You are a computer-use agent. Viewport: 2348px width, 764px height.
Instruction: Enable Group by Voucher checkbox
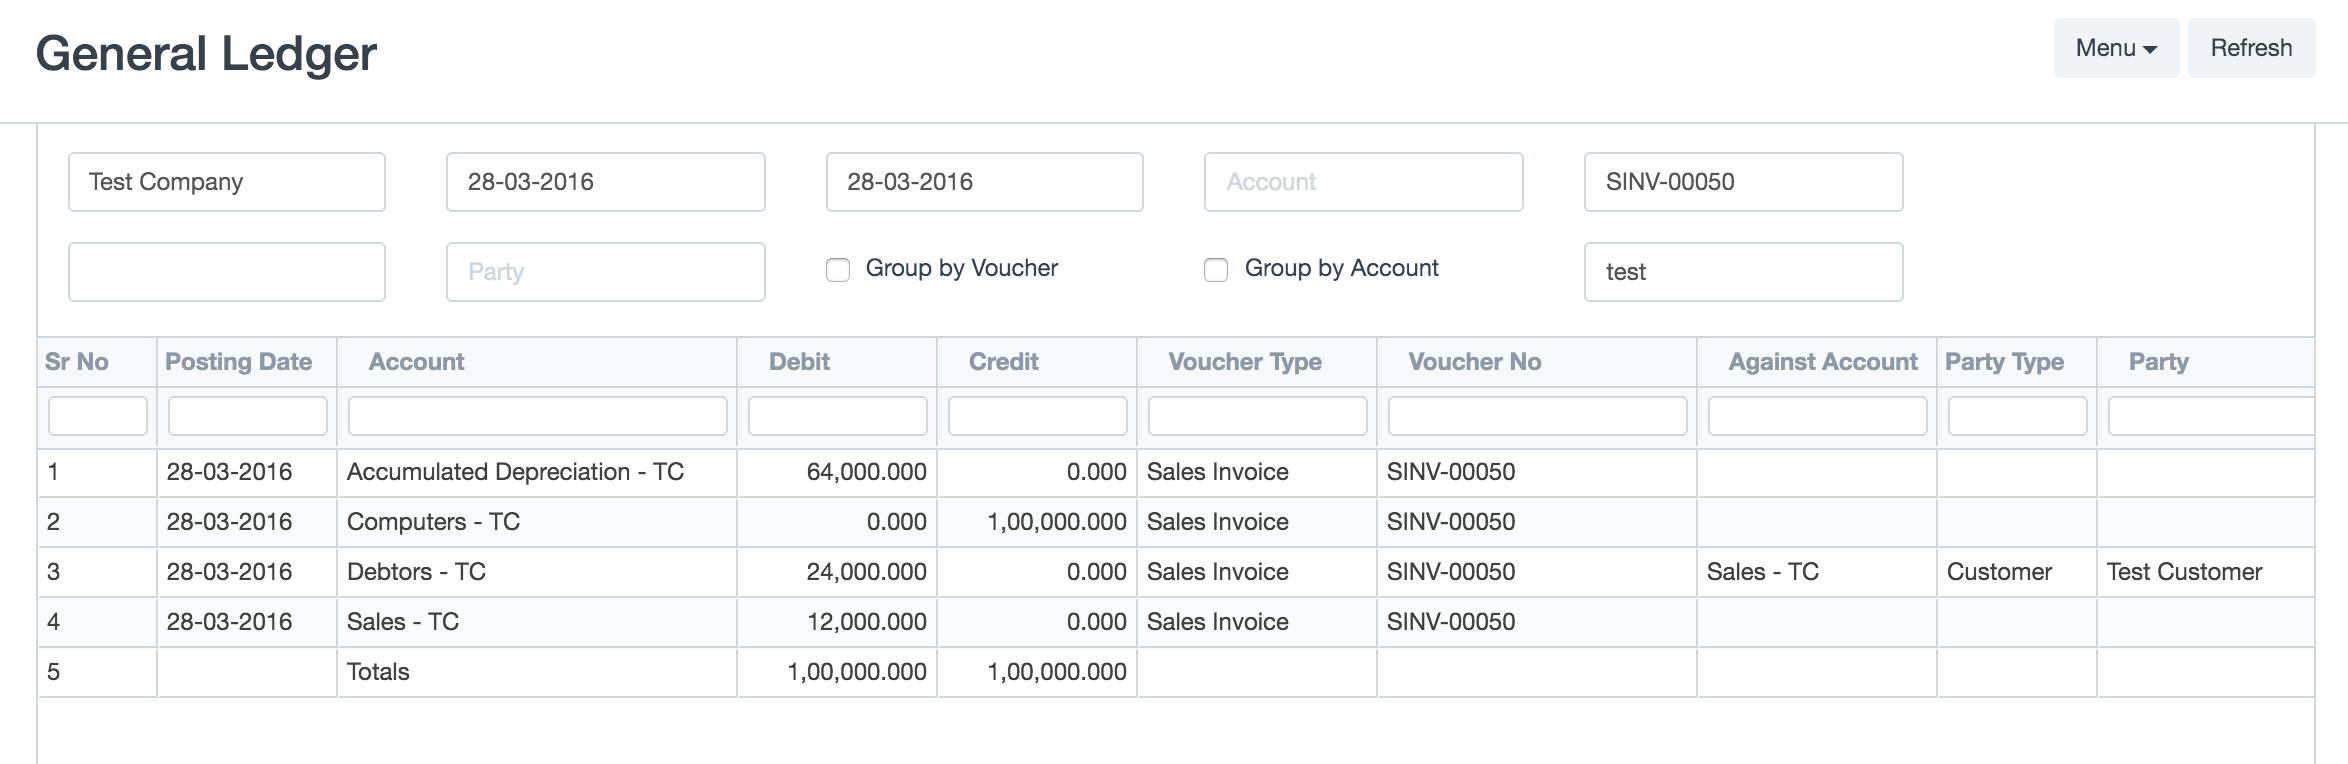pyautogui.click(x=838, y=270)
